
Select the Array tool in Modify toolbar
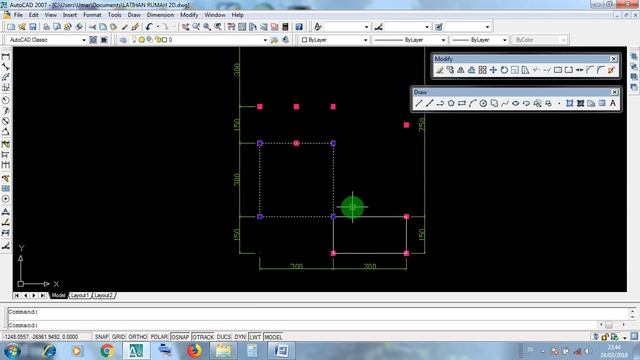point(482,70)
